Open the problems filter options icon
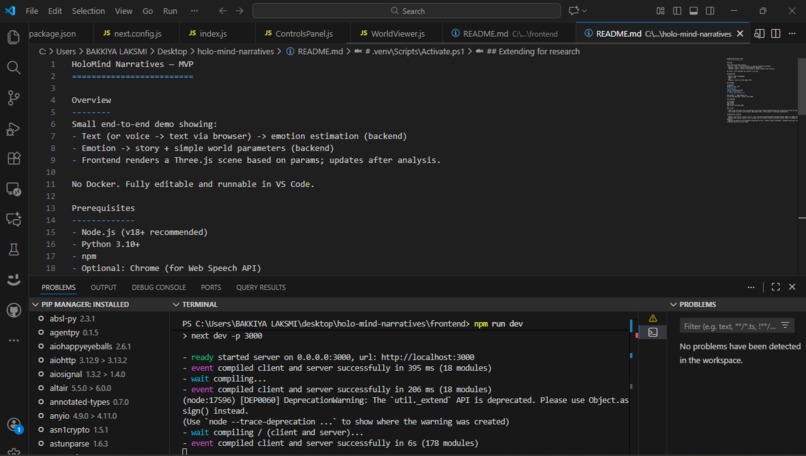806x456 pixels. coord(785,325)
